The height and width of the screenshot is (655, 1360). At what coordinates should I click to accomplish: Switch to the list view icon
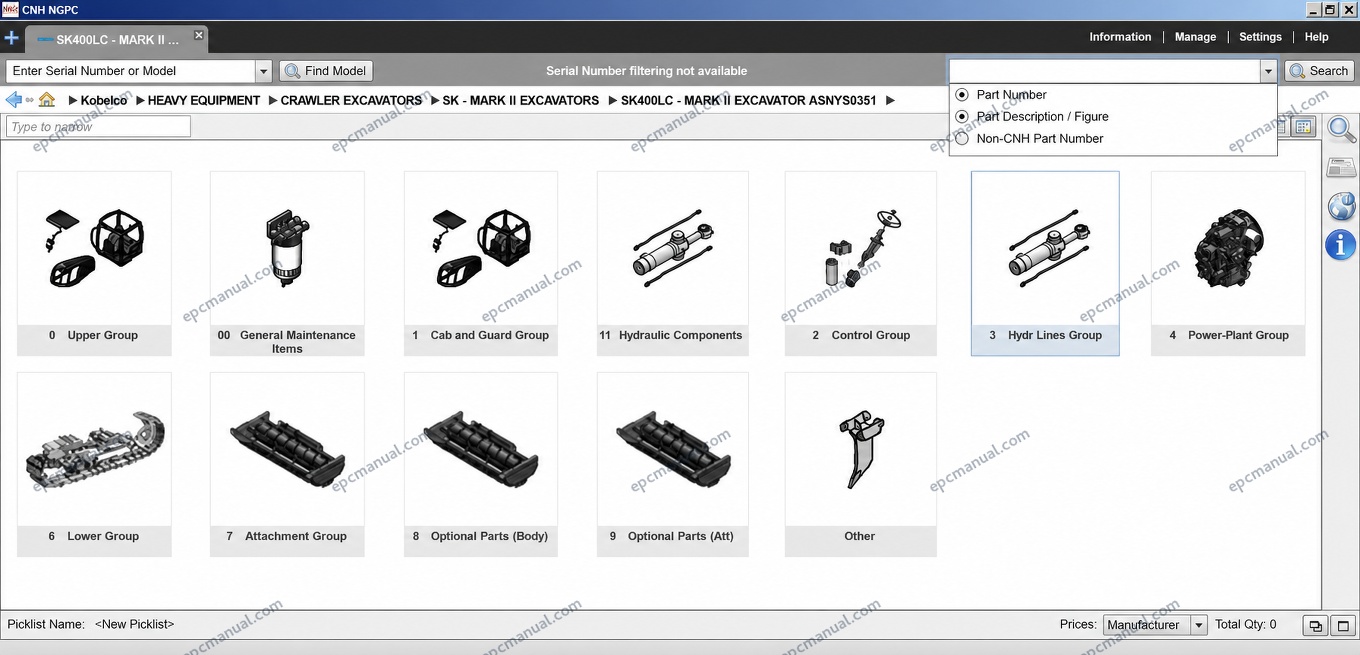pos(1283,127)
